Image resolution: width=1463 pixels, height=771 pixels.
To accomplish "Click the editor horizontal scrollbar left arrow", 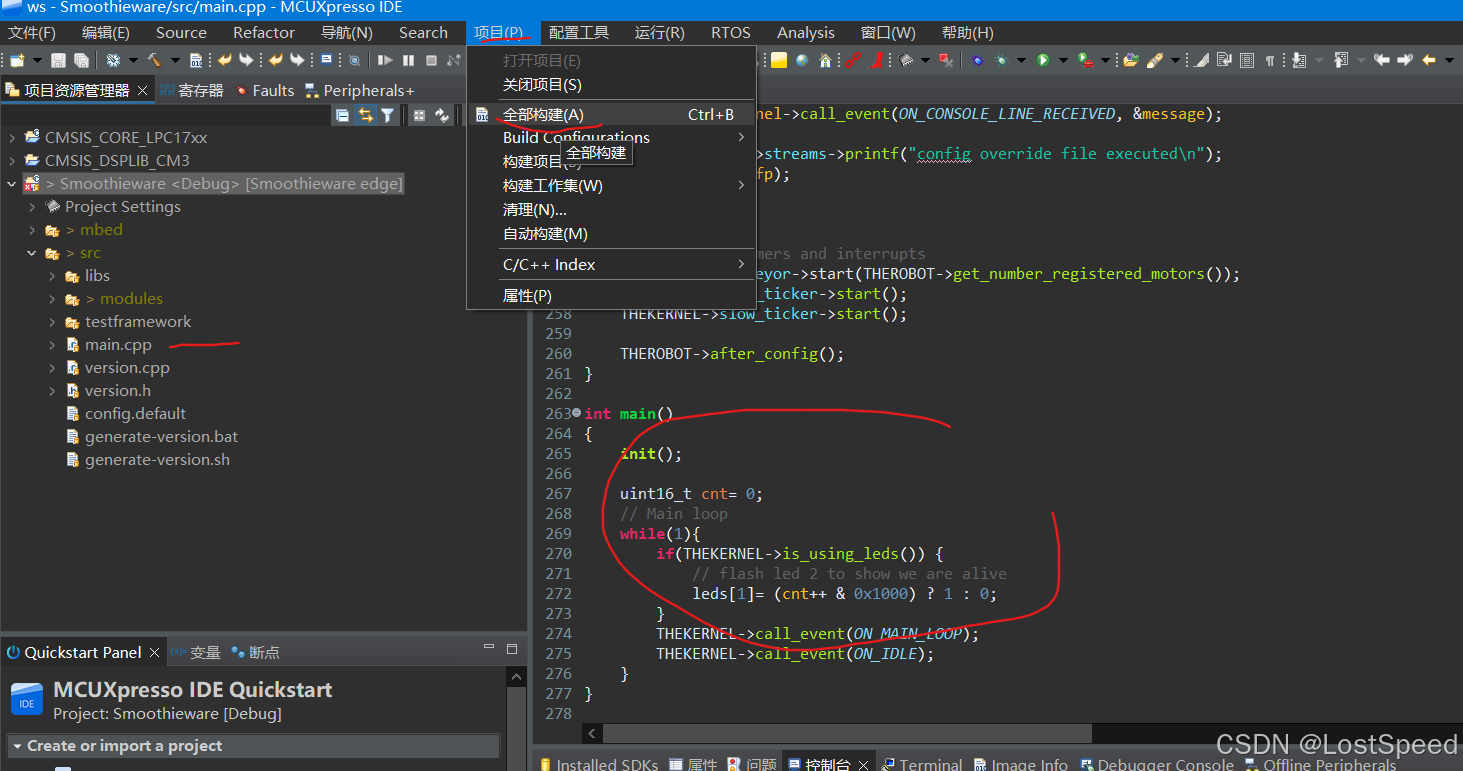I will coord(592,733).
